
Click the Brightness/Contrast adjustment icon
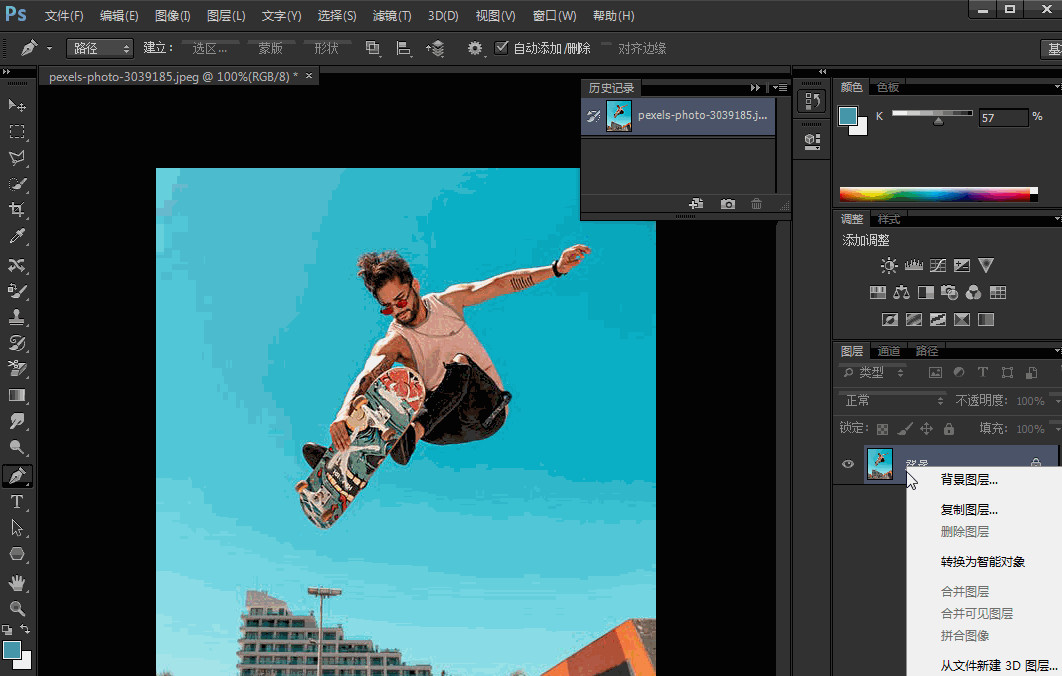[x=889, y=266]
